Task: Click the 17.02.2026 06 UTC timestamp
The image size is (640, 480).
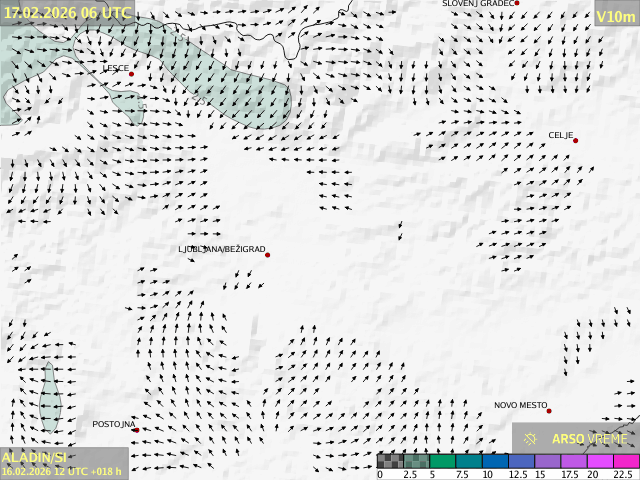Action: (x=67, y=13)
